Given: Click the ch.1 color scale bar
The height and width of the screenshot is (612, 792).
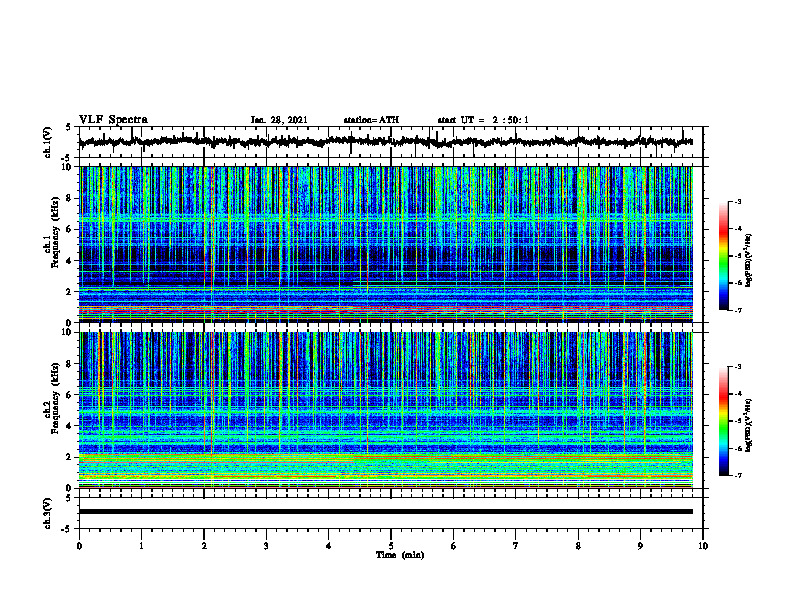Looking at the screenshot, I should pos(723,256).
